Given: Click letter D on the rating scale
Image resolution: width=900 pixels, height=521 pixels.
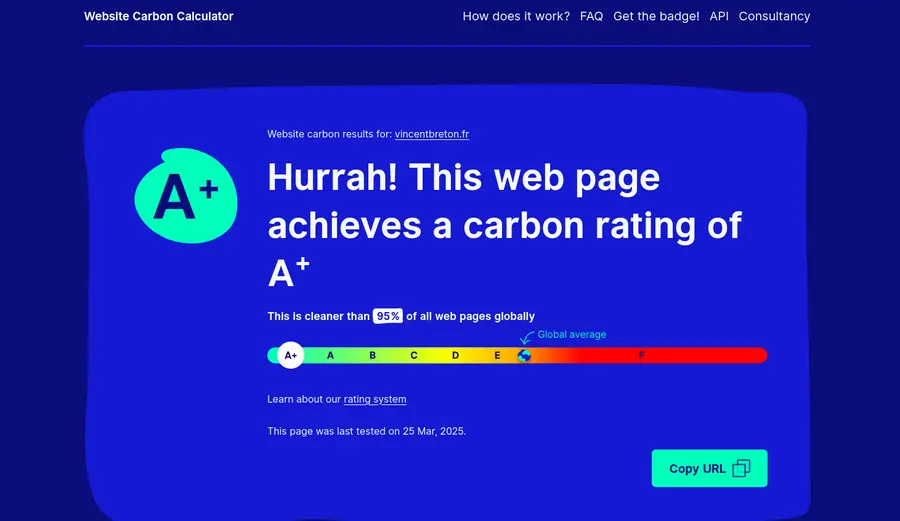Looking at the screenshot, I should [x=455, y=356].
